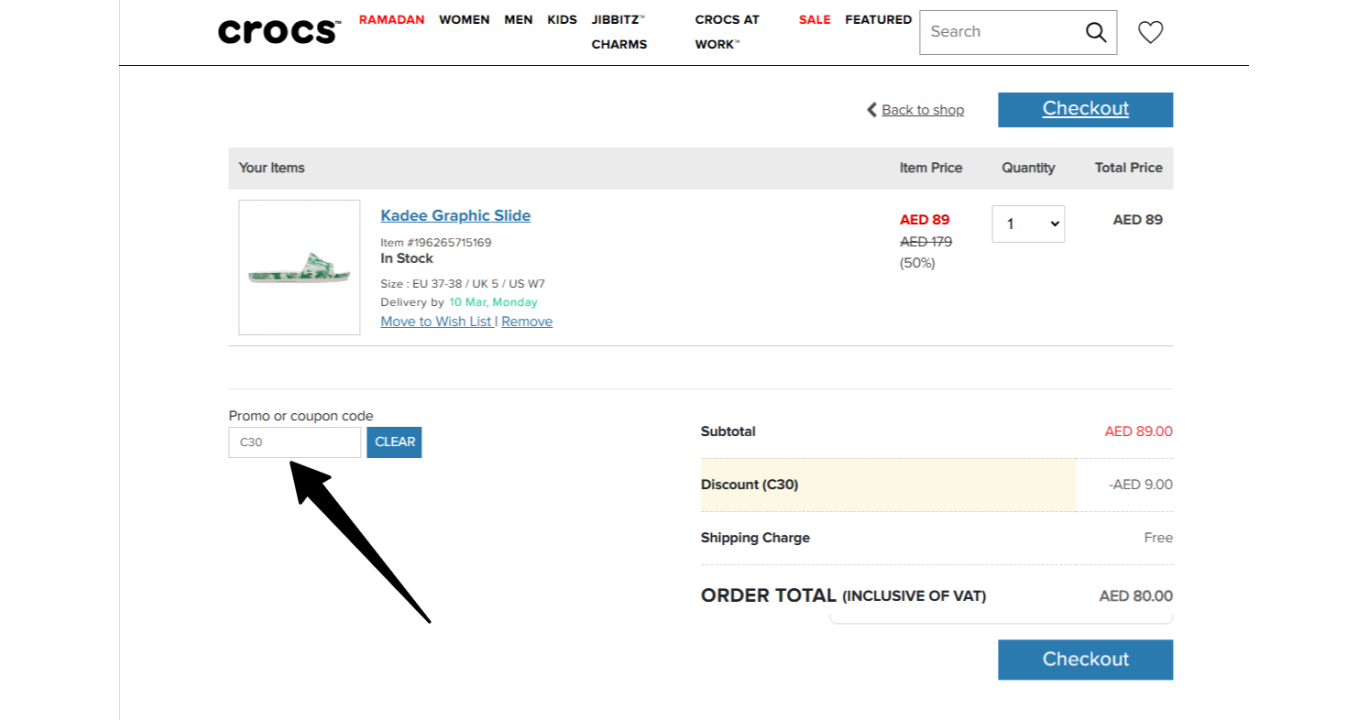Click the Remove item link
Screen dimensions: 1368x720
click(x=527, y=321)
